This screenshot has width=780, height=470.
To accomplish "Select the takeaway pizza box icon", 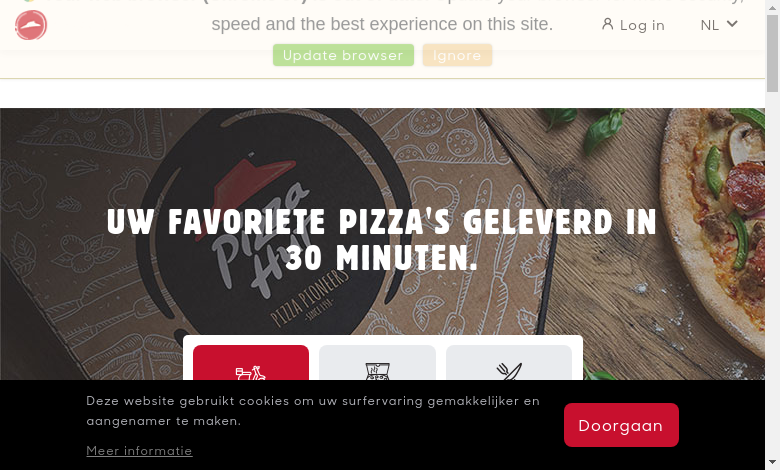I will (x=378, y=372).
